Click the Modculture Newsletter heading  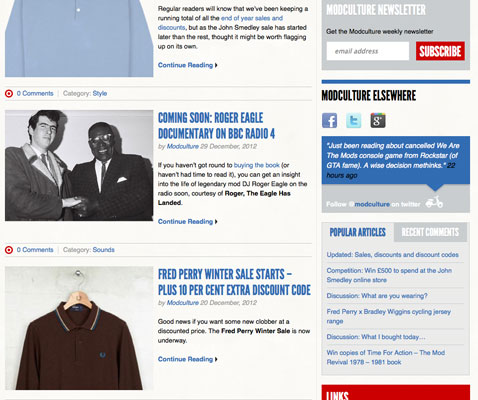[376, 10]
